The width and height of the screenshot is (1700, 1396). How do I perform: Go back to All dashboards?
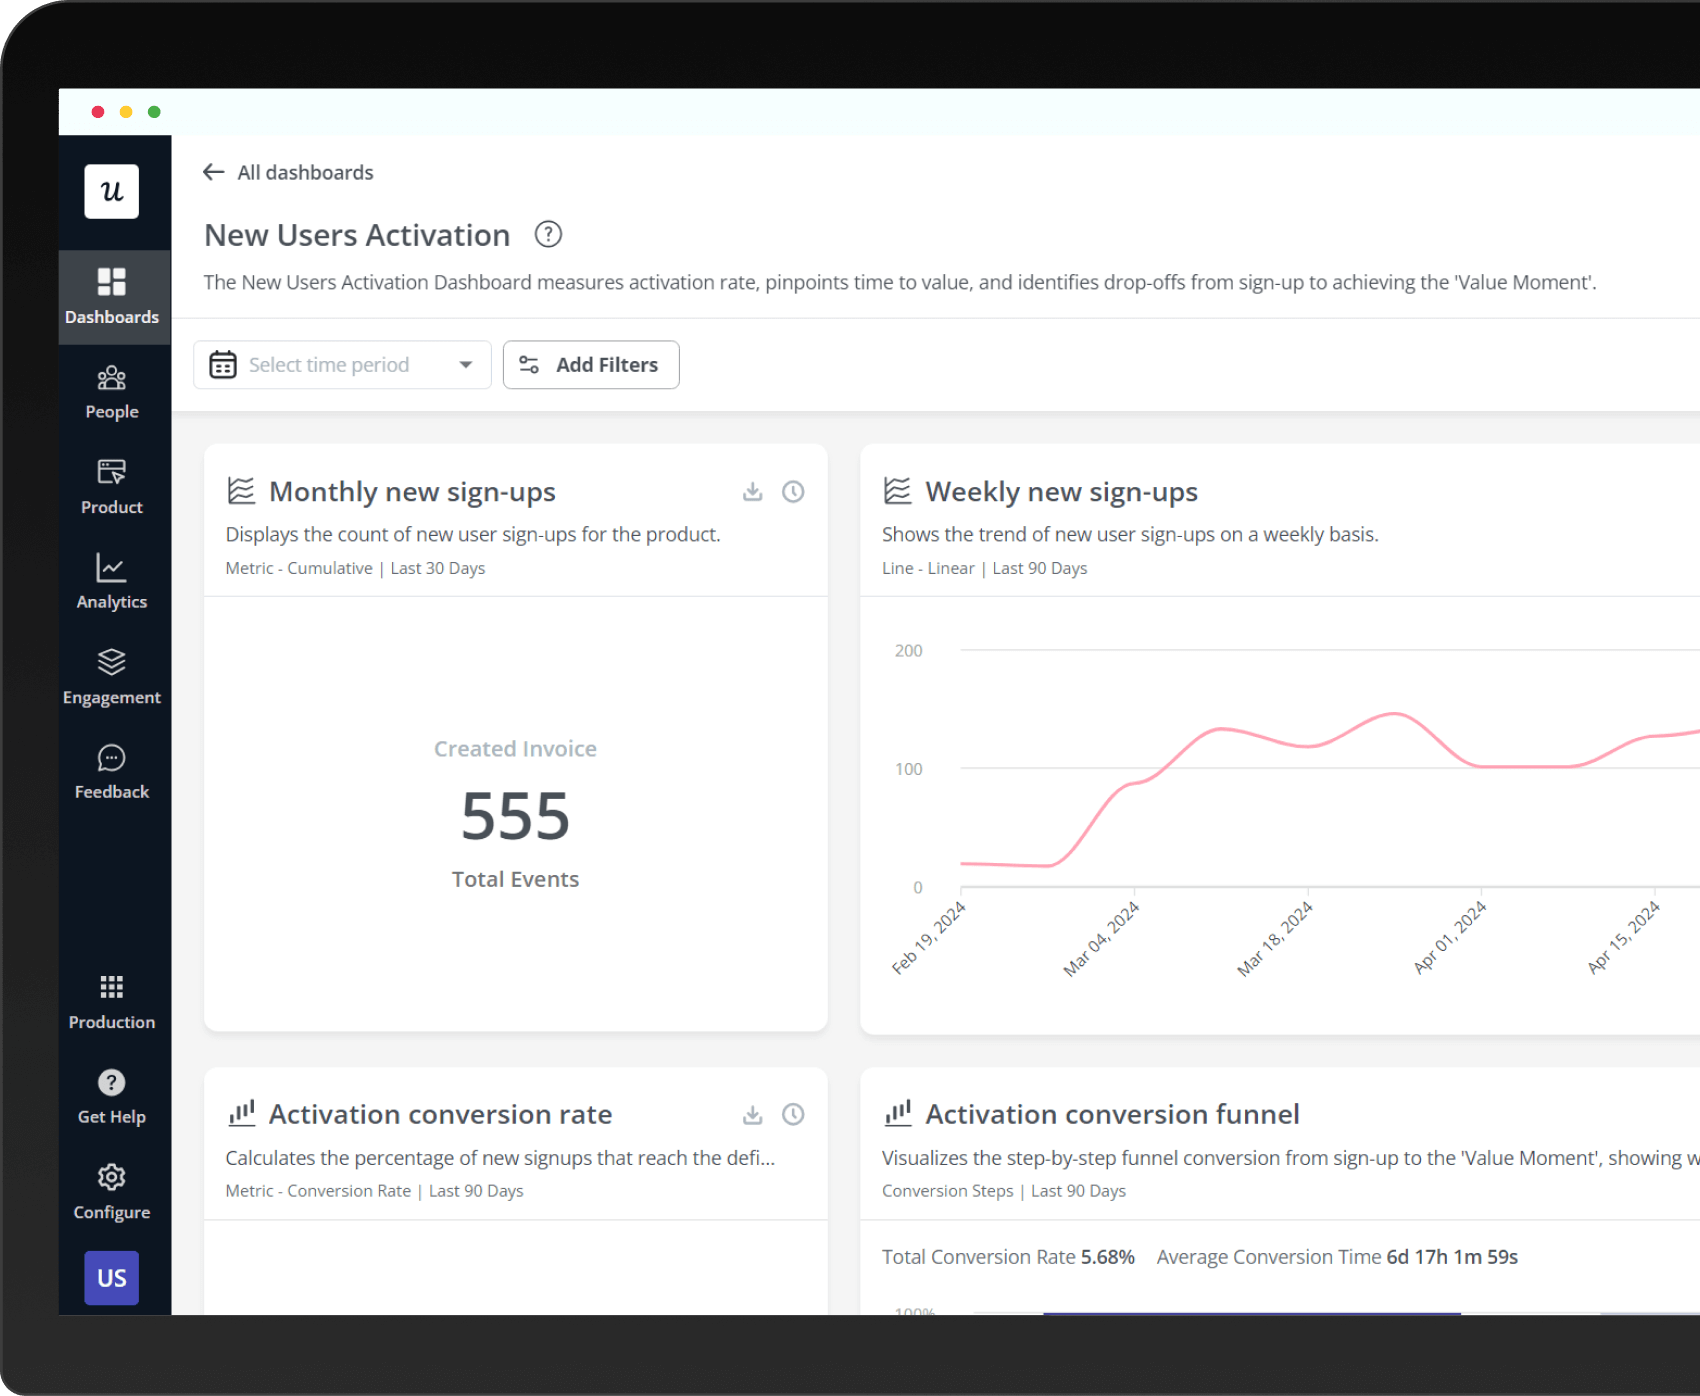click(x=288, y=172)
